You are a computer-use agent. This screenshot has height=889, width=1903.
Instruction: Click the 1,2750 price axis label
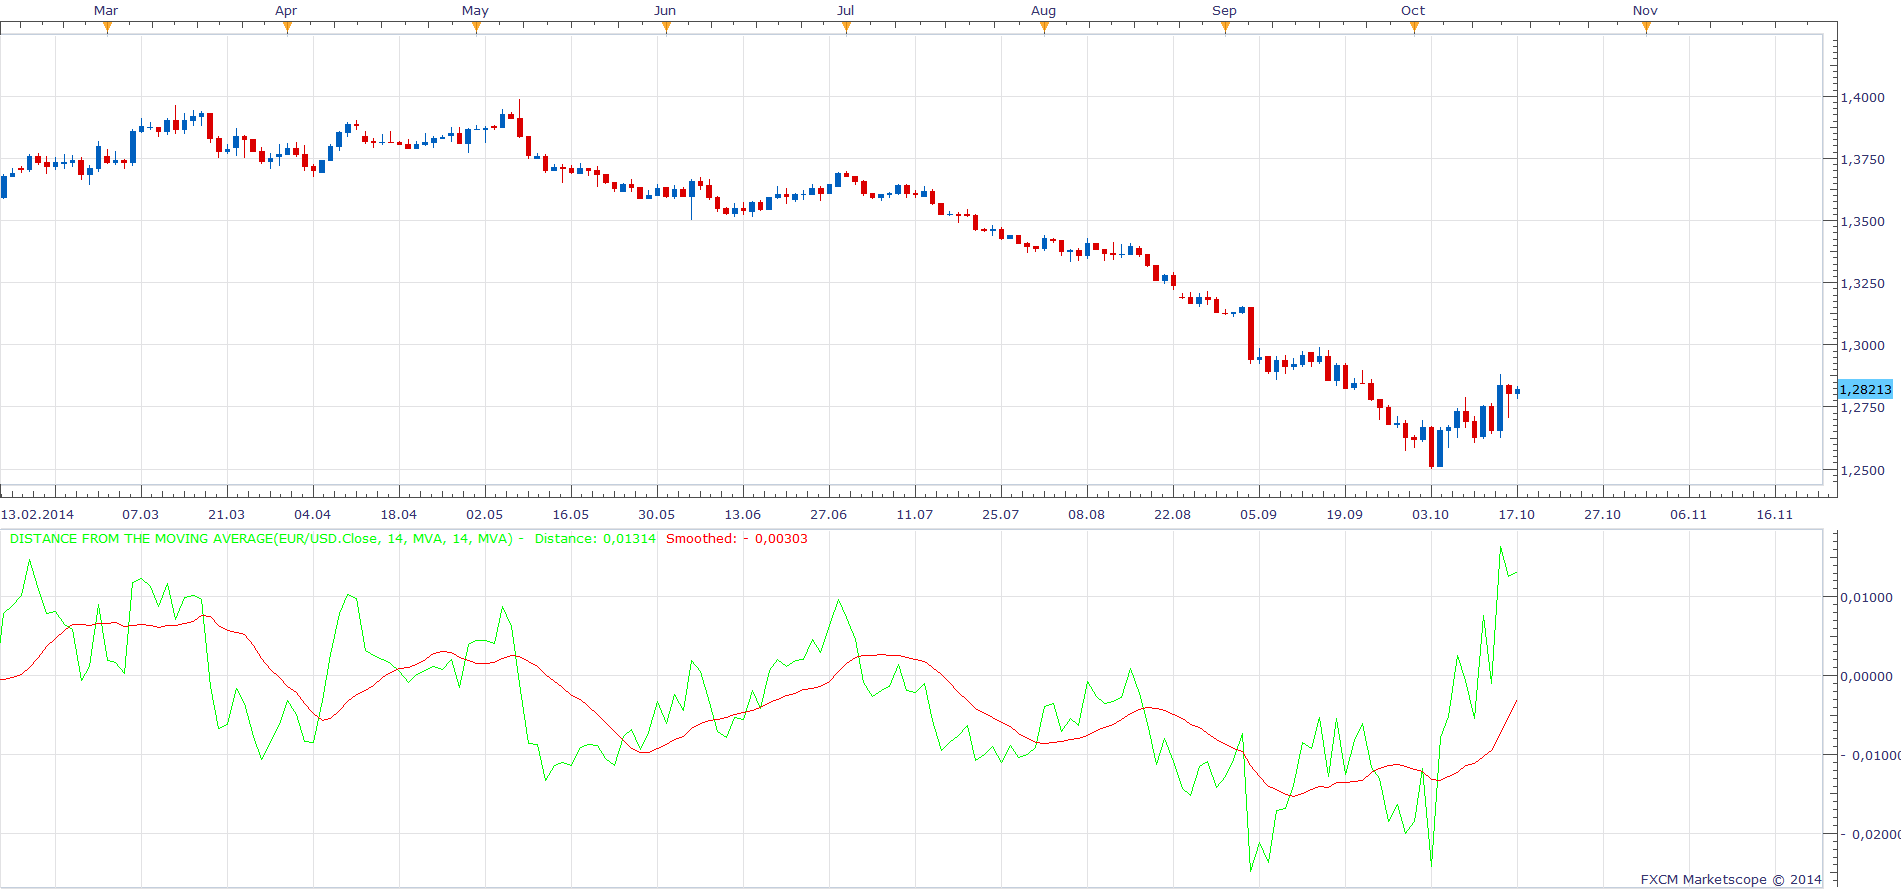coord(1862,407)
